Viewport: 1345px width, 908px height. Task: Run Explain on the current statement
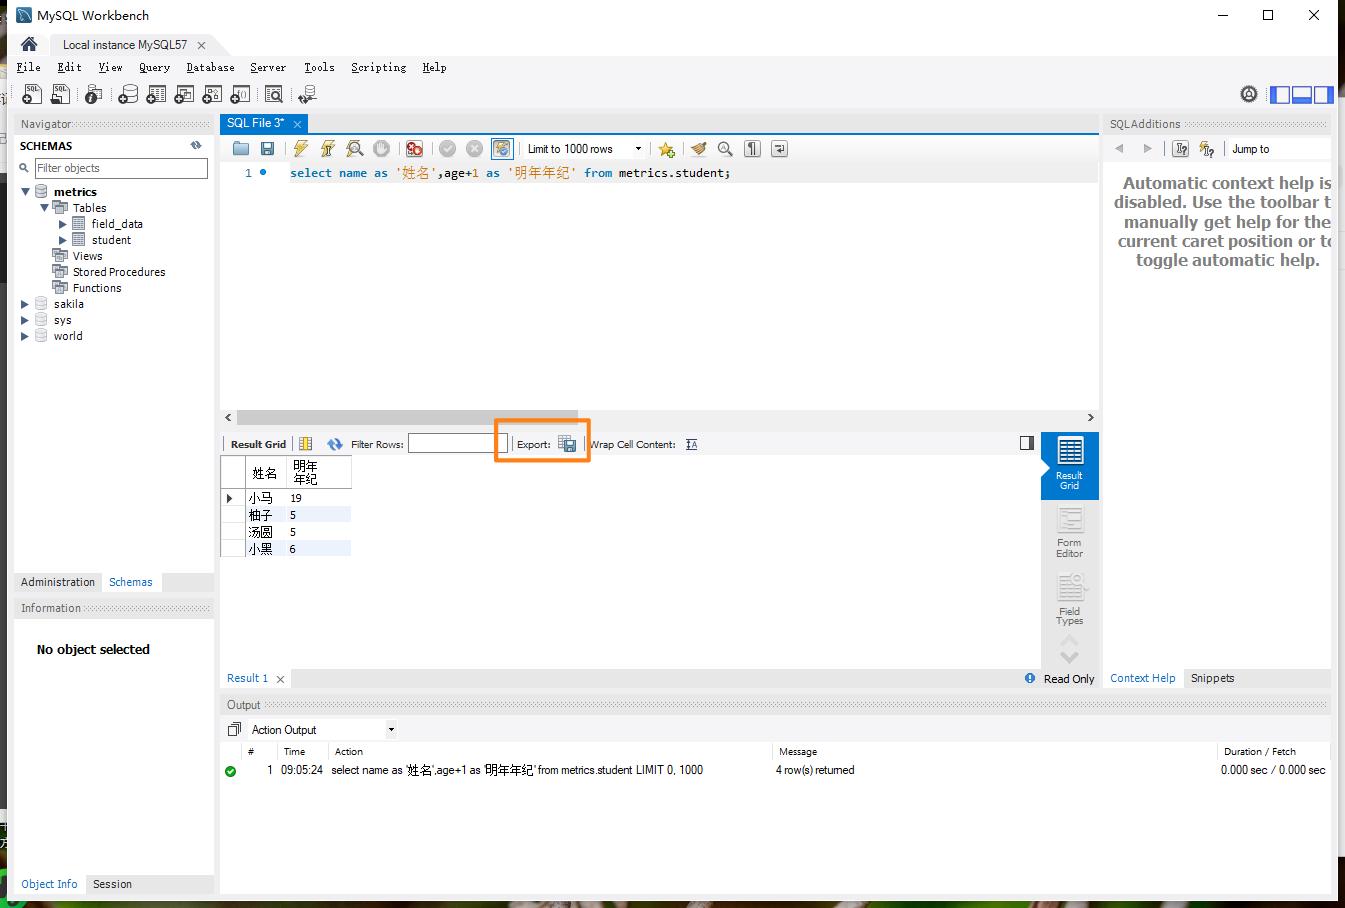[354, 149]
